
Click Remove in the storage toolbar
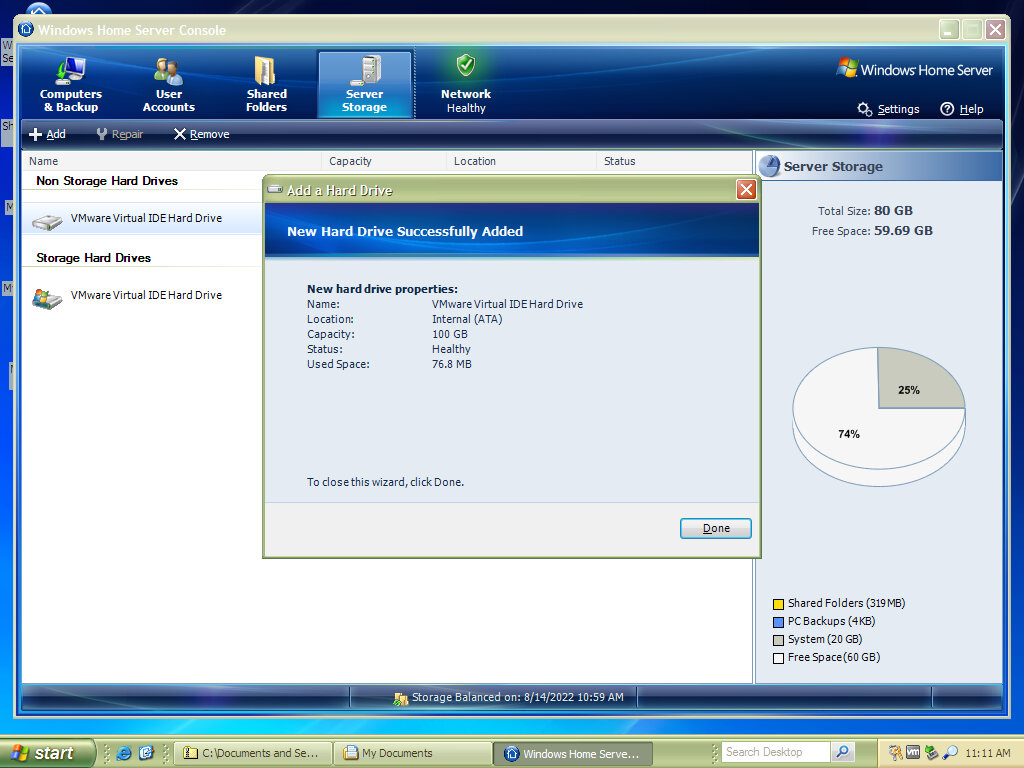(201, 134)
